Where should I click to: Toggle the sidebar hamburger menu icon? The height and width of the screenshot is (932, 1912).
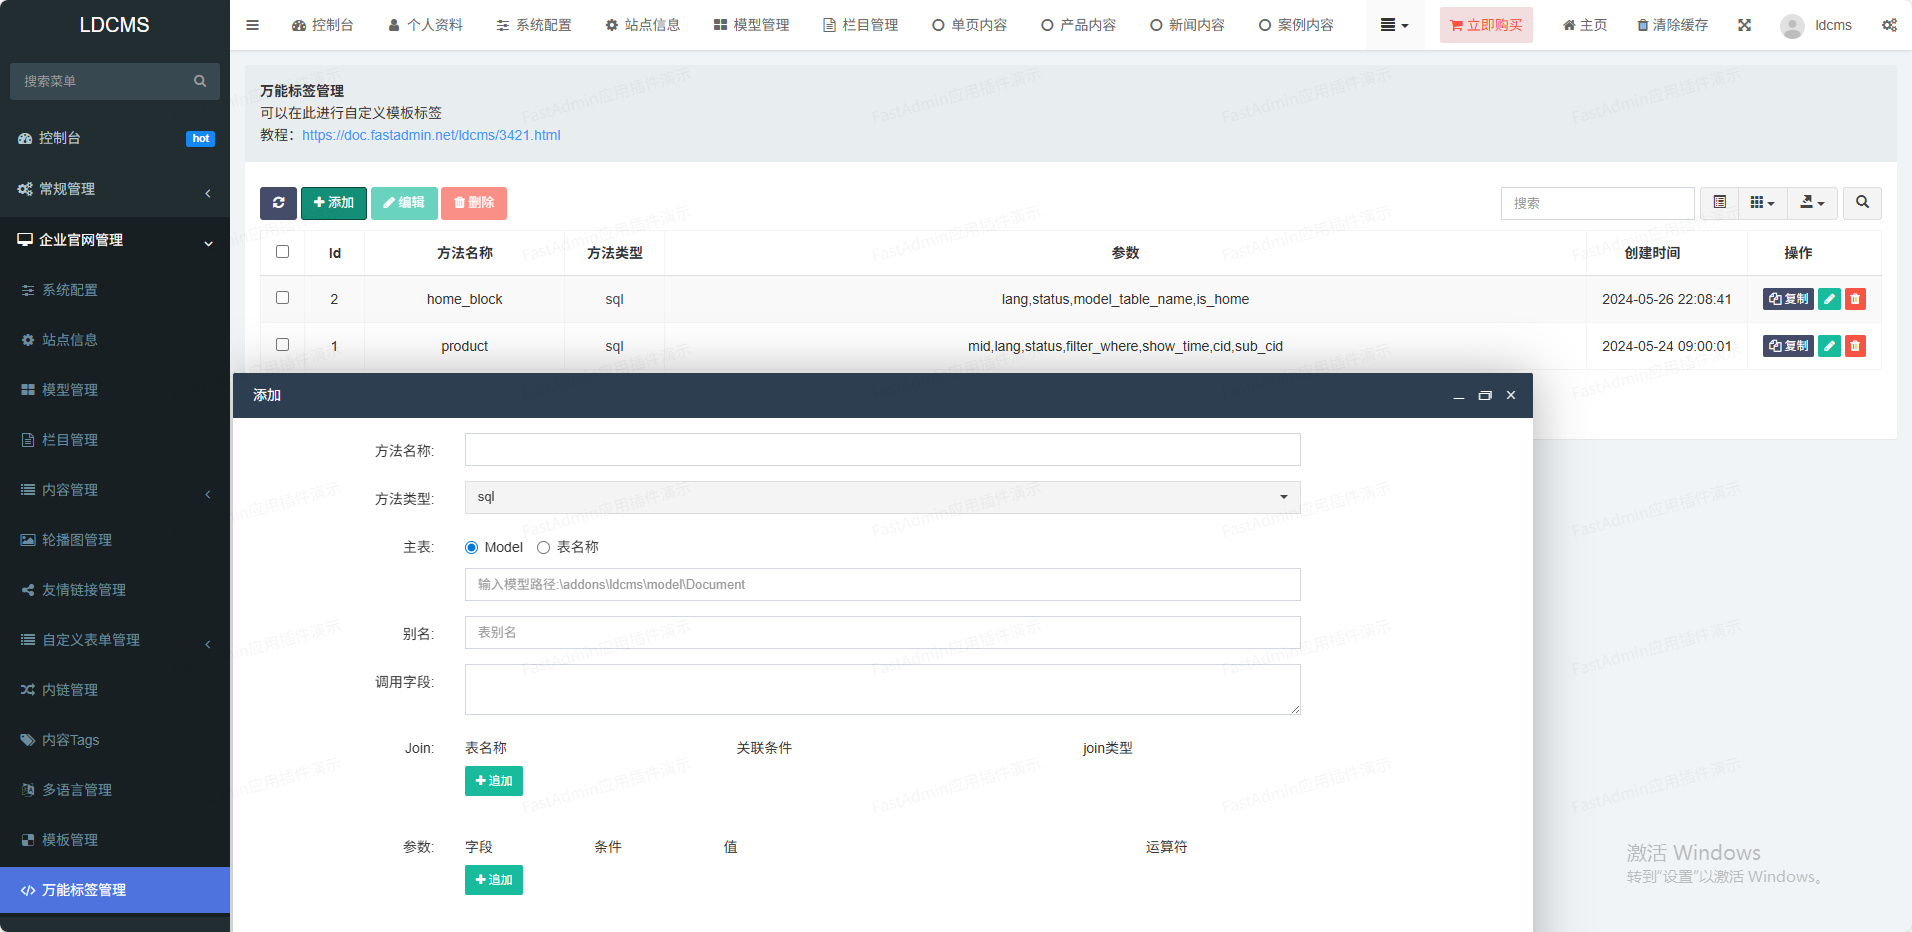pos(252,25)
